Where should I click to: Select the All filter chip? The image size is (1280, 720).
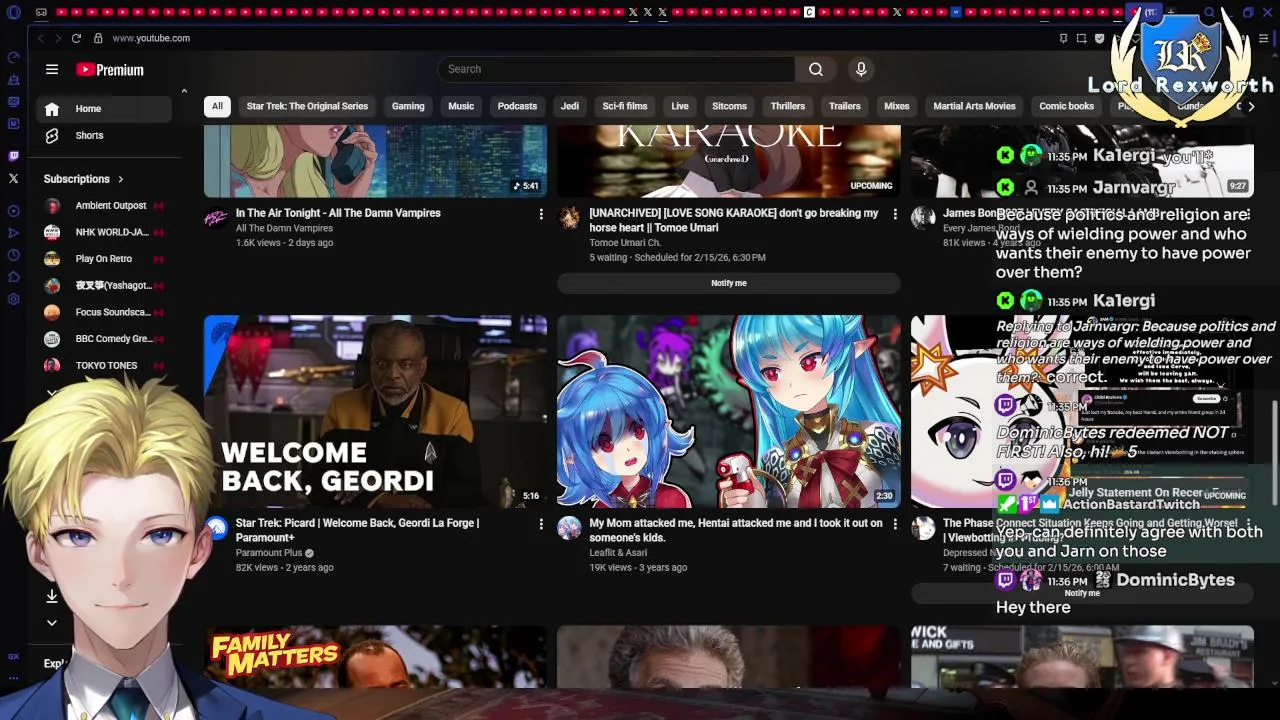tap(217, 106)
